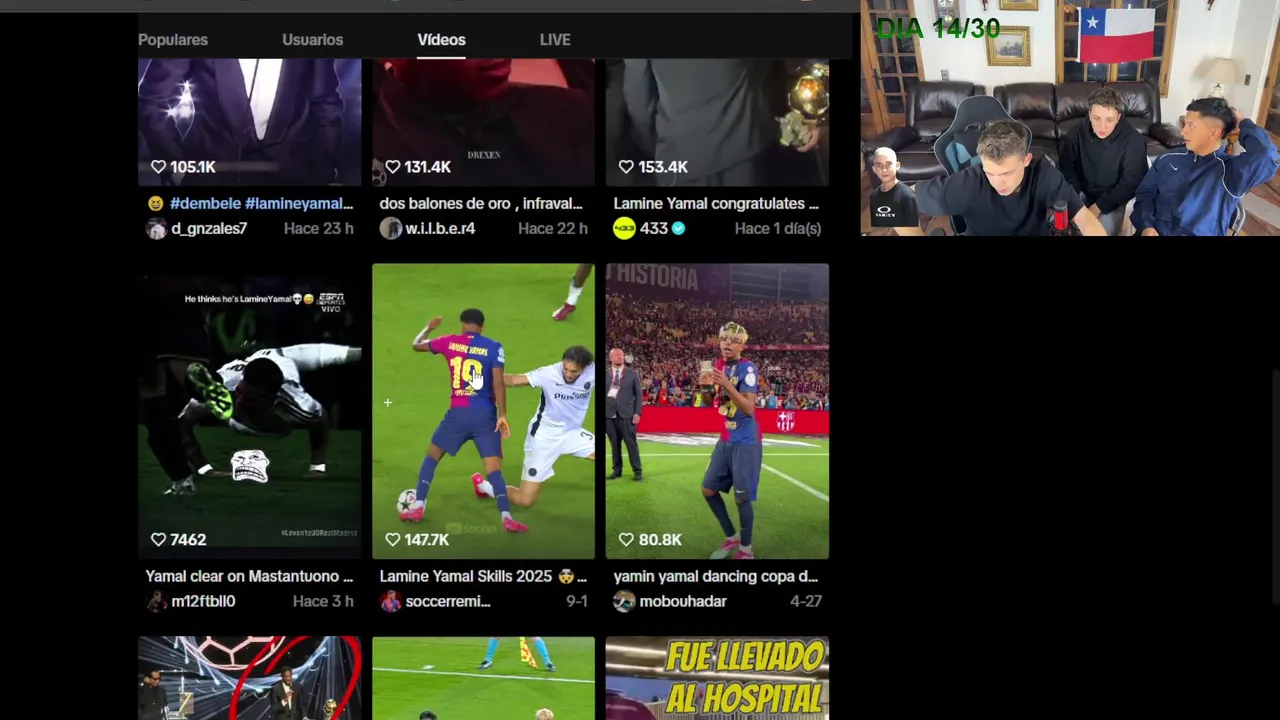The width and height of the screenshot is (1280, 720).
Task: Open w.i.l.b.e.r4 username link
Action: 440,228
